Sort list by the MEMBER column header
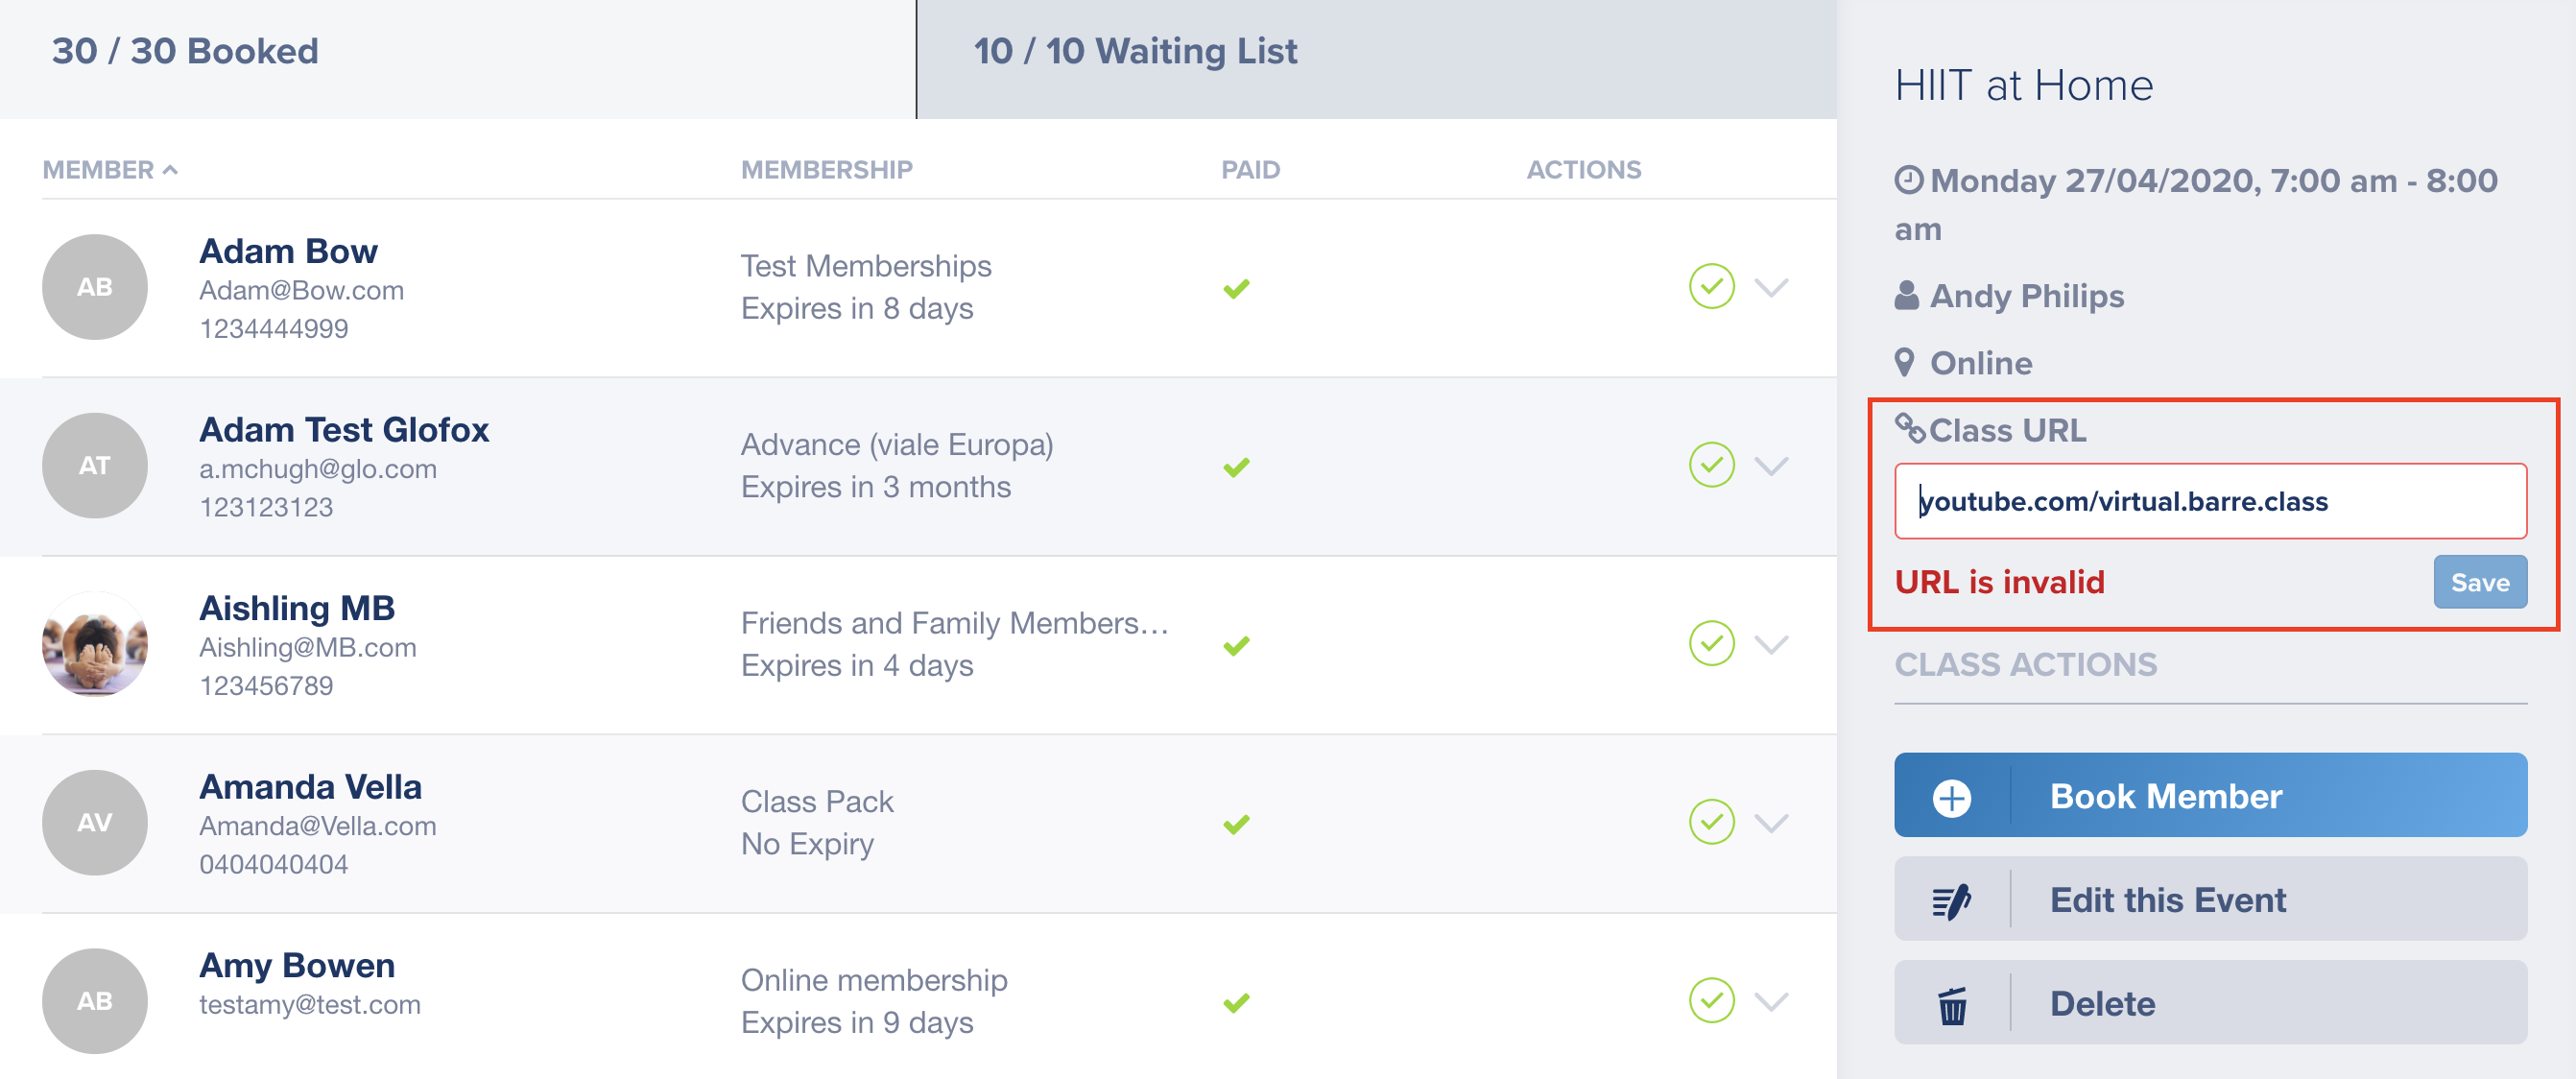This screenshot has width=2576, height=1079. pyautogui.click(x=110, y=170)
